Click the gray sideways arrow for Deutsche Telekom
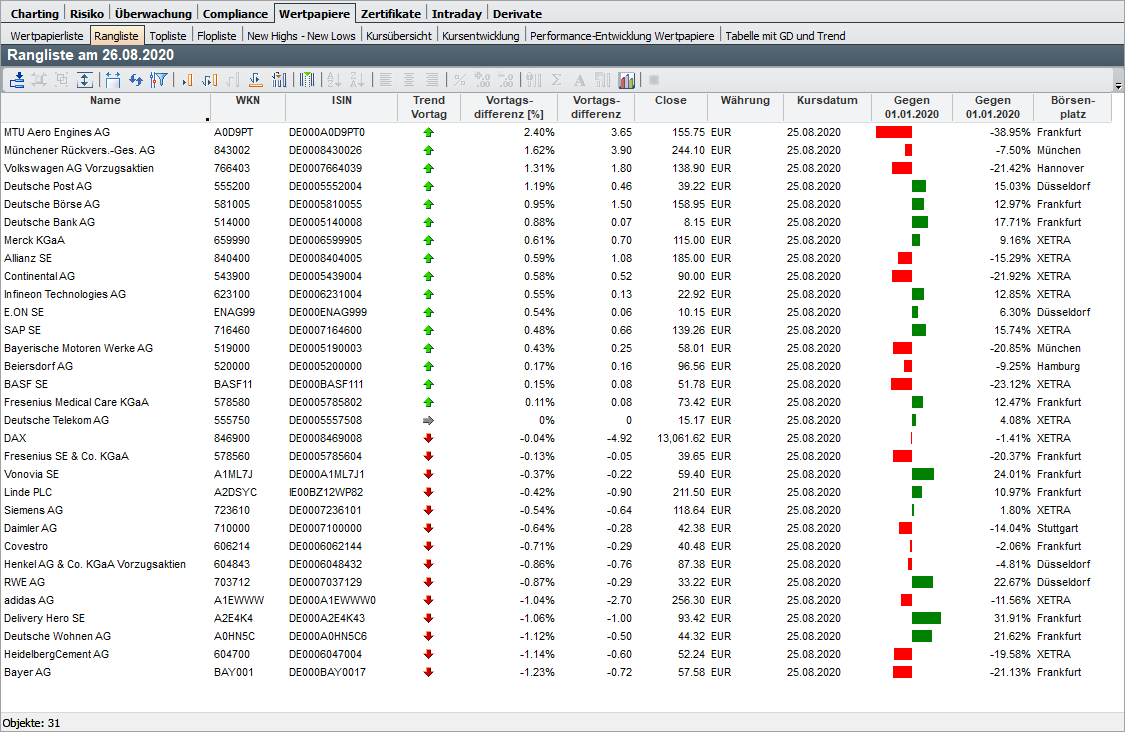Viewport: 1125px width, 732px height. pyautogui.click(x=429, y=420)
